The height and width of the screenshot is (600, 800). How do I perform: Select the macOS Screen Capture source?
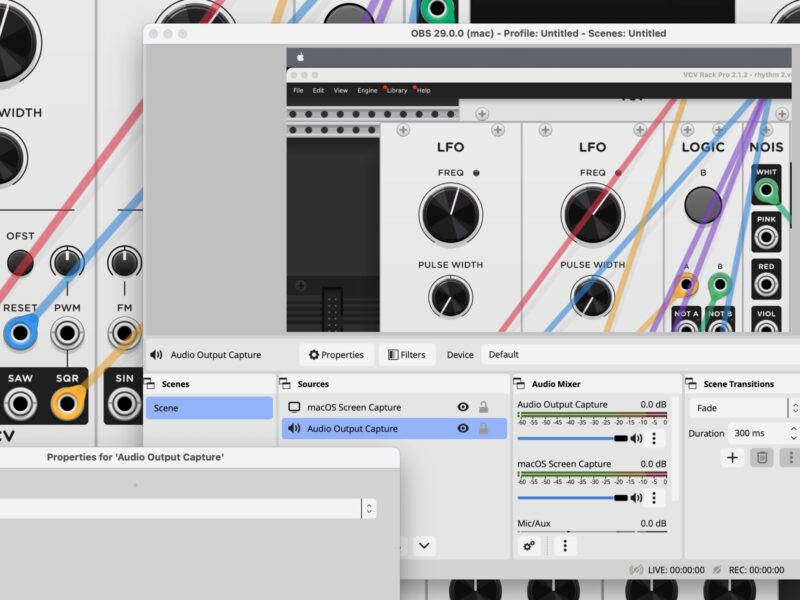[354, 407]
